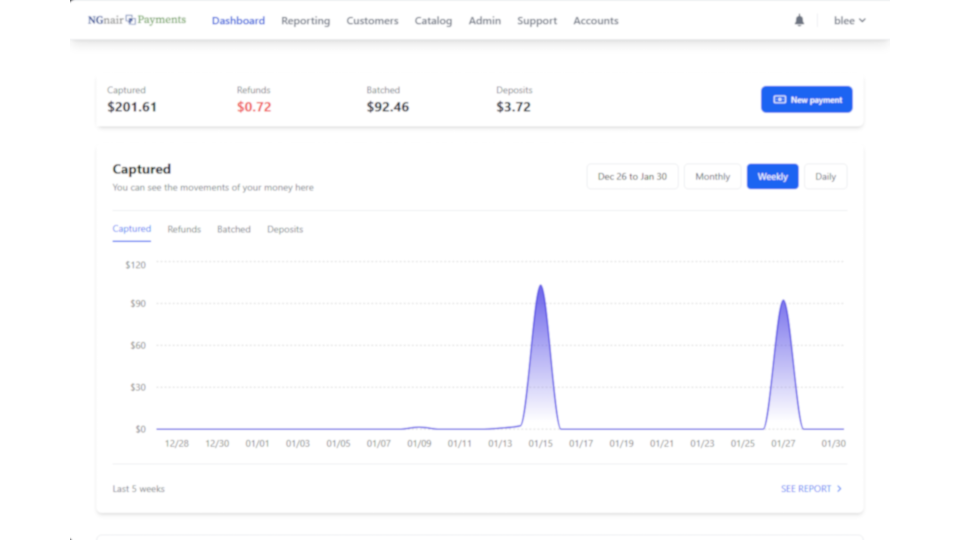Click the 01/30 x-axis date label

click(833, 443)
